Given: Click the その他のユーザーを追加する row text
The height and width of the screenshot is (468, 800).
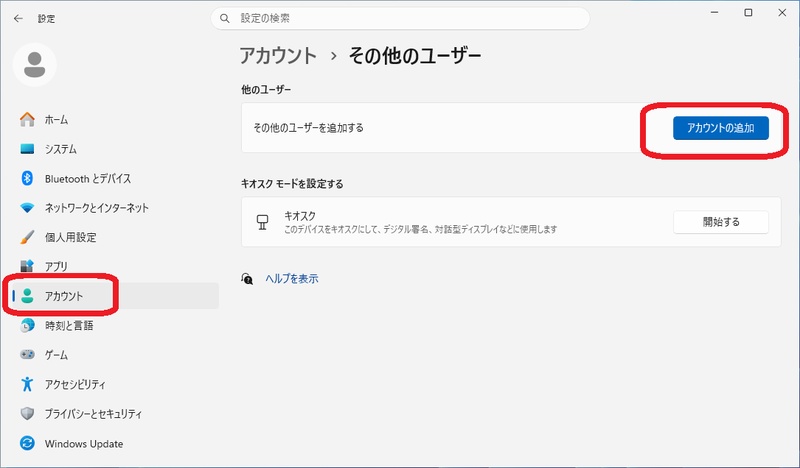Looking at the screenshot, I should pos(308,128).
